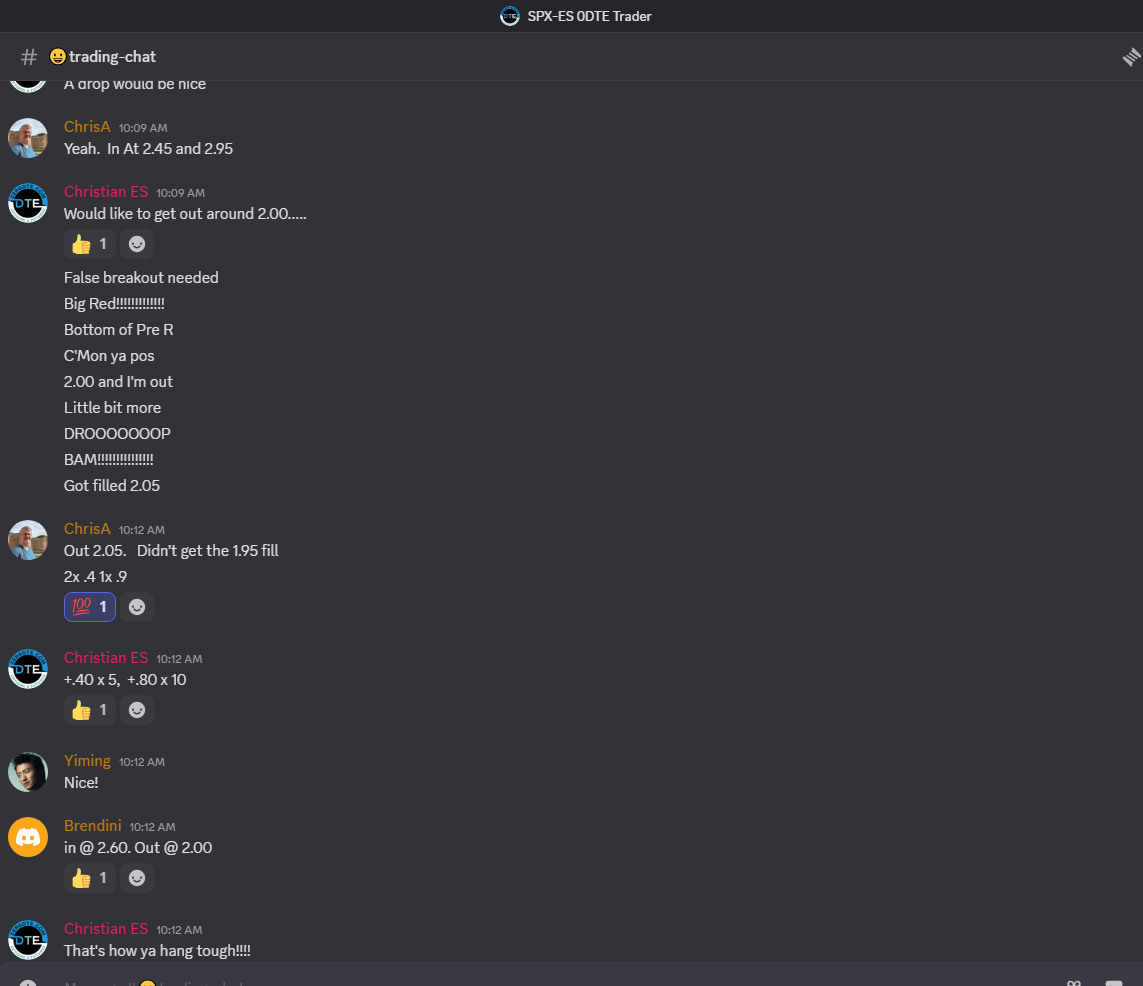Add reaction beside the 100 emoji

coord(137,607)
